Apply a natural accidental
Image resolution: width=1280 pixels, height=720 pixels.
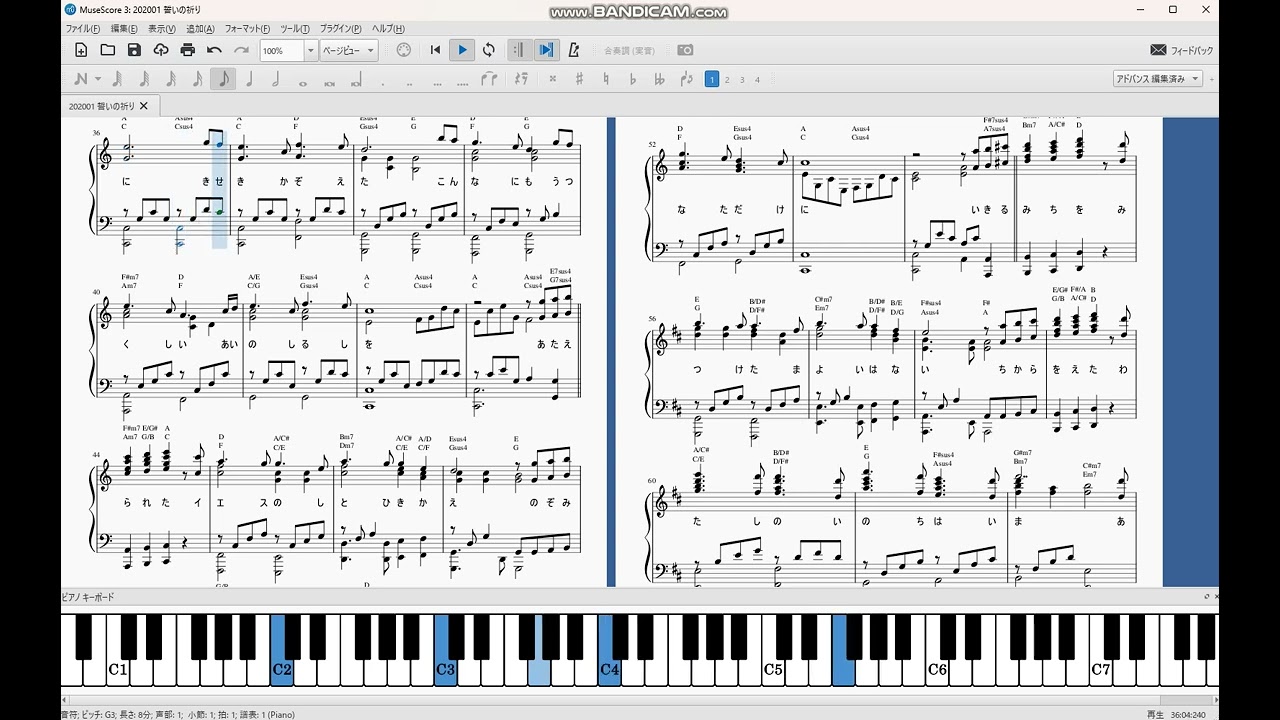606,79
